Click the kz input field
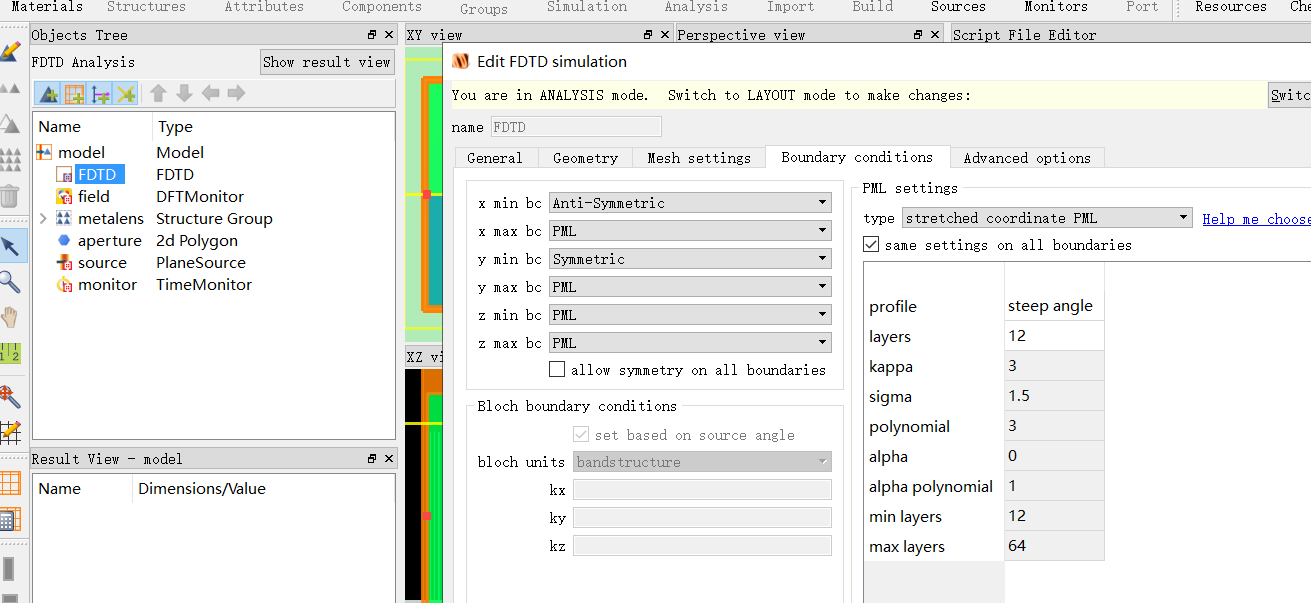Image resolution: width=1311 pixels, height=603 pixels. 702,546
